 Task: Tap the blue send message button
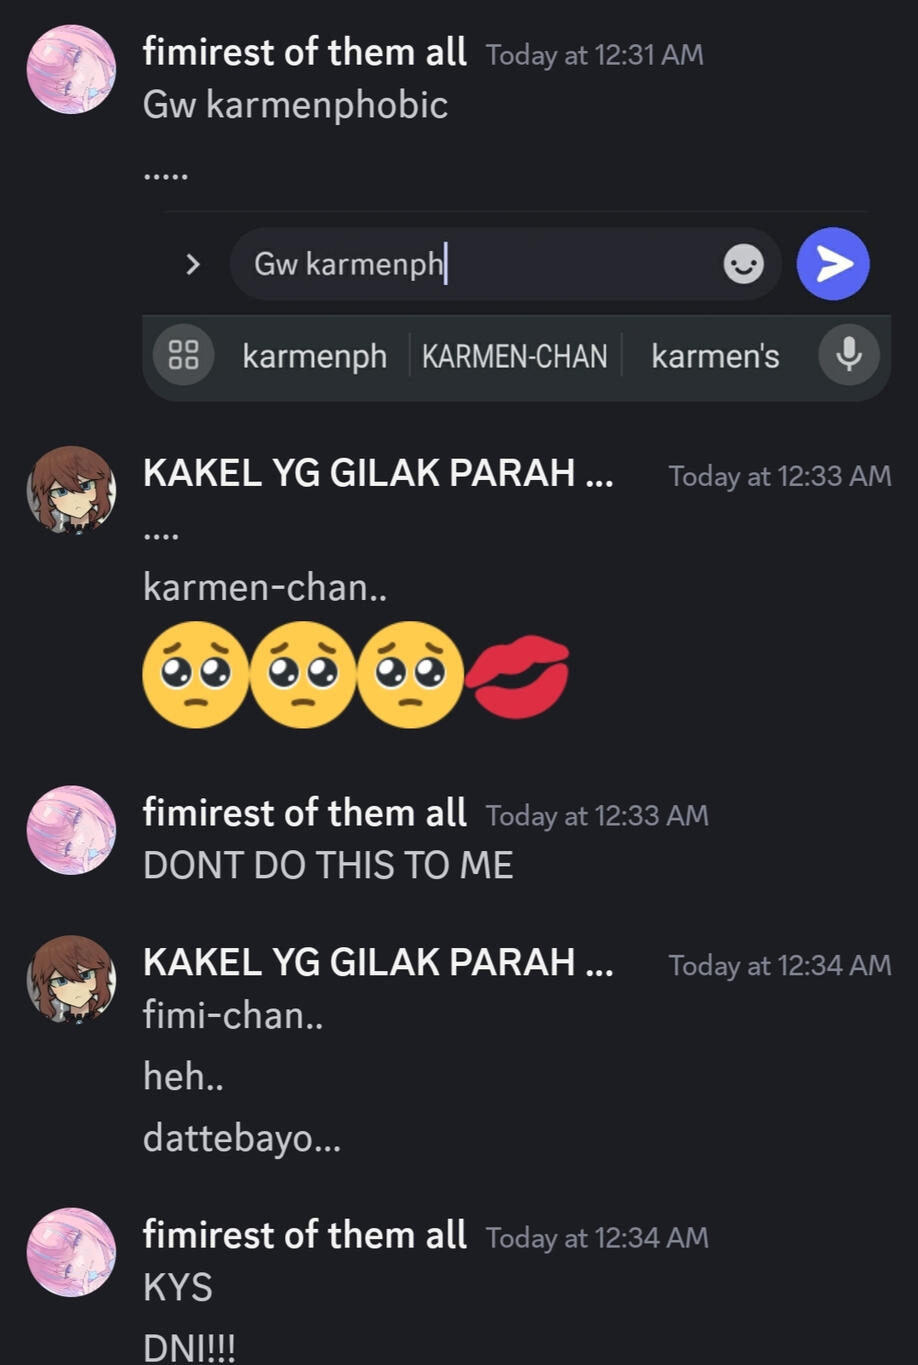tap(832, 264)
